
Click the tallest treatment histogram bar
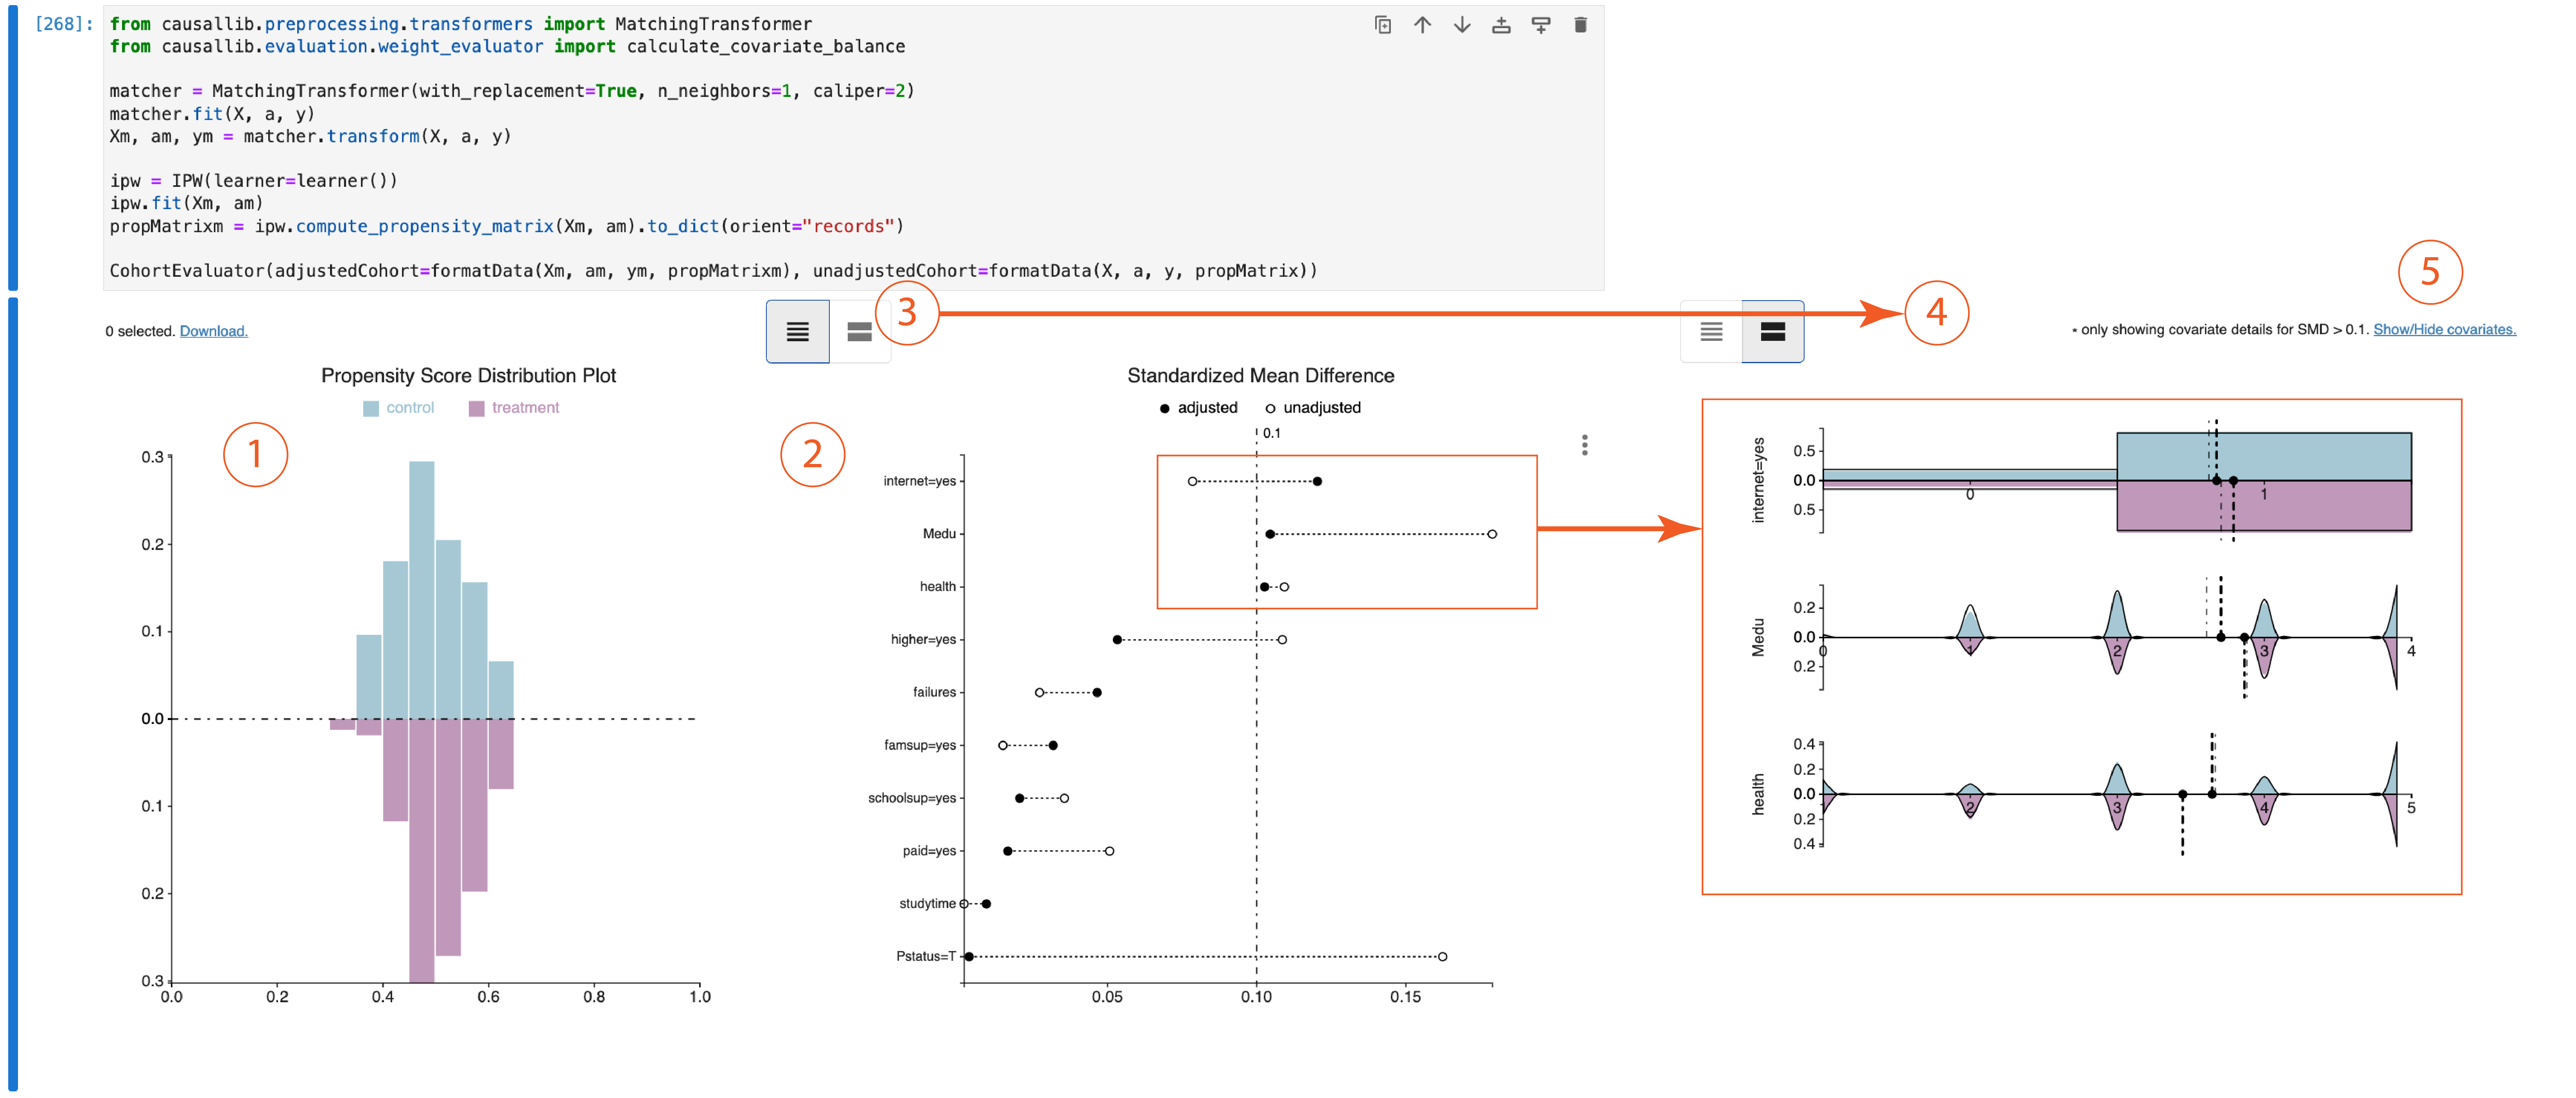(421, 850)
